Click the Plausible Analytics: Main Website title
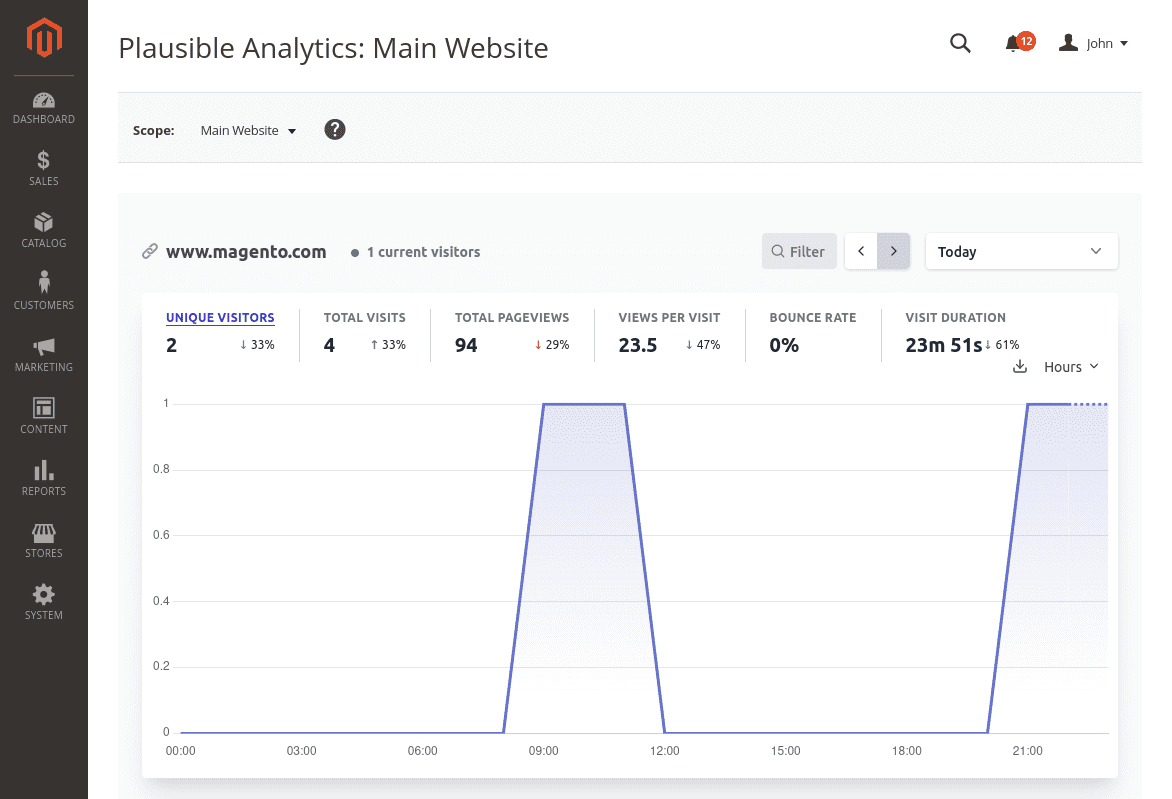1172x799 pixels. [333, 48]
